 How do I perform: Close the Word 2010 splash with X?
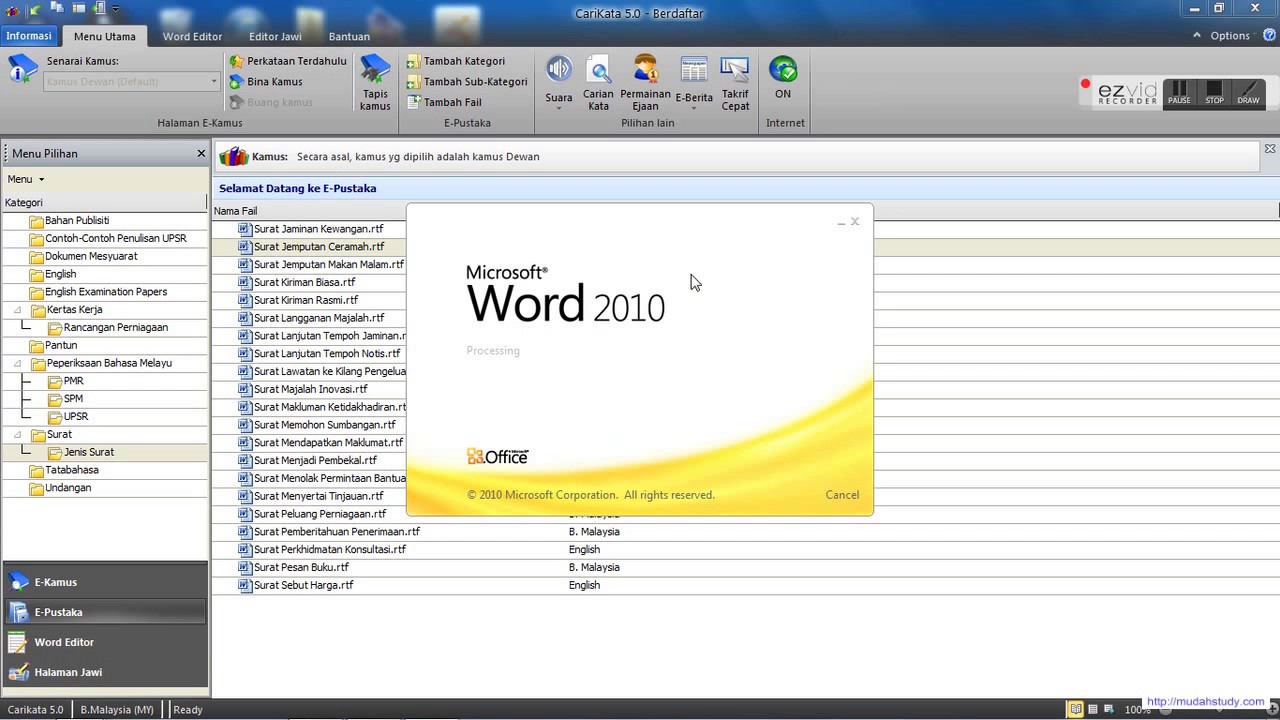coord(855,222)
